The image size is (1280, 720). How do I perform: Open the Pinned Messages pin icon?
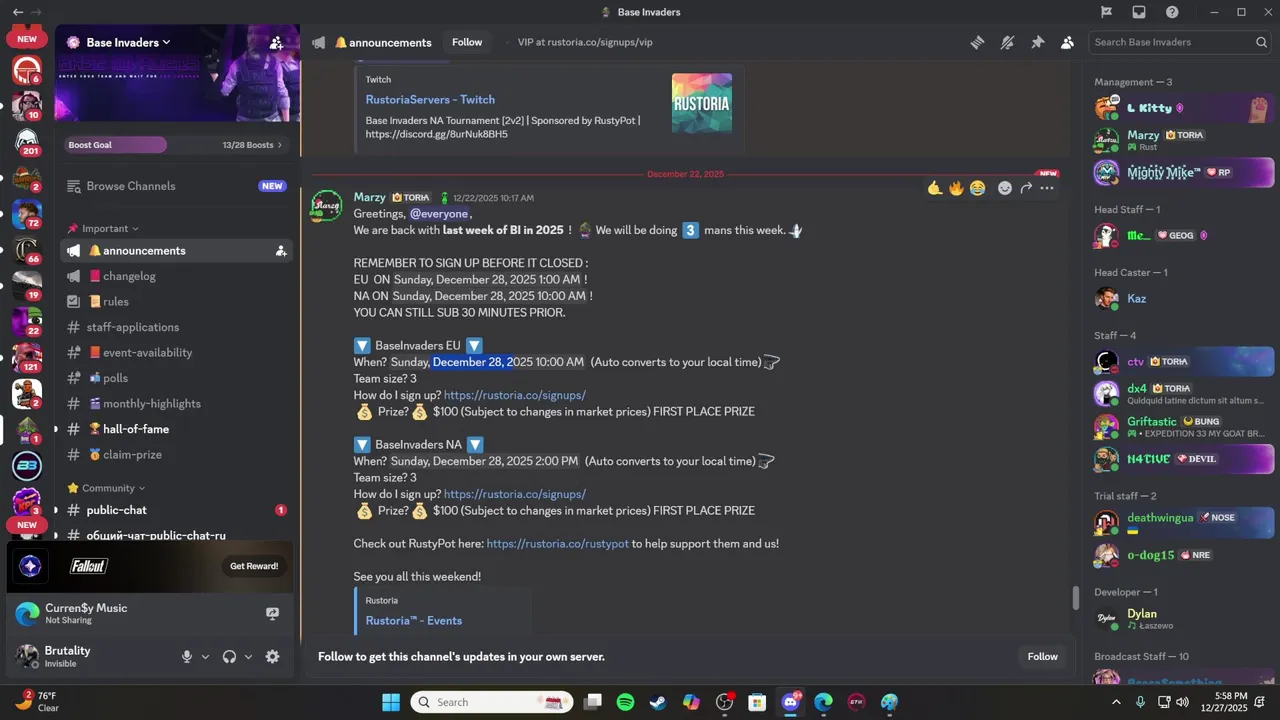[1037, 42]
